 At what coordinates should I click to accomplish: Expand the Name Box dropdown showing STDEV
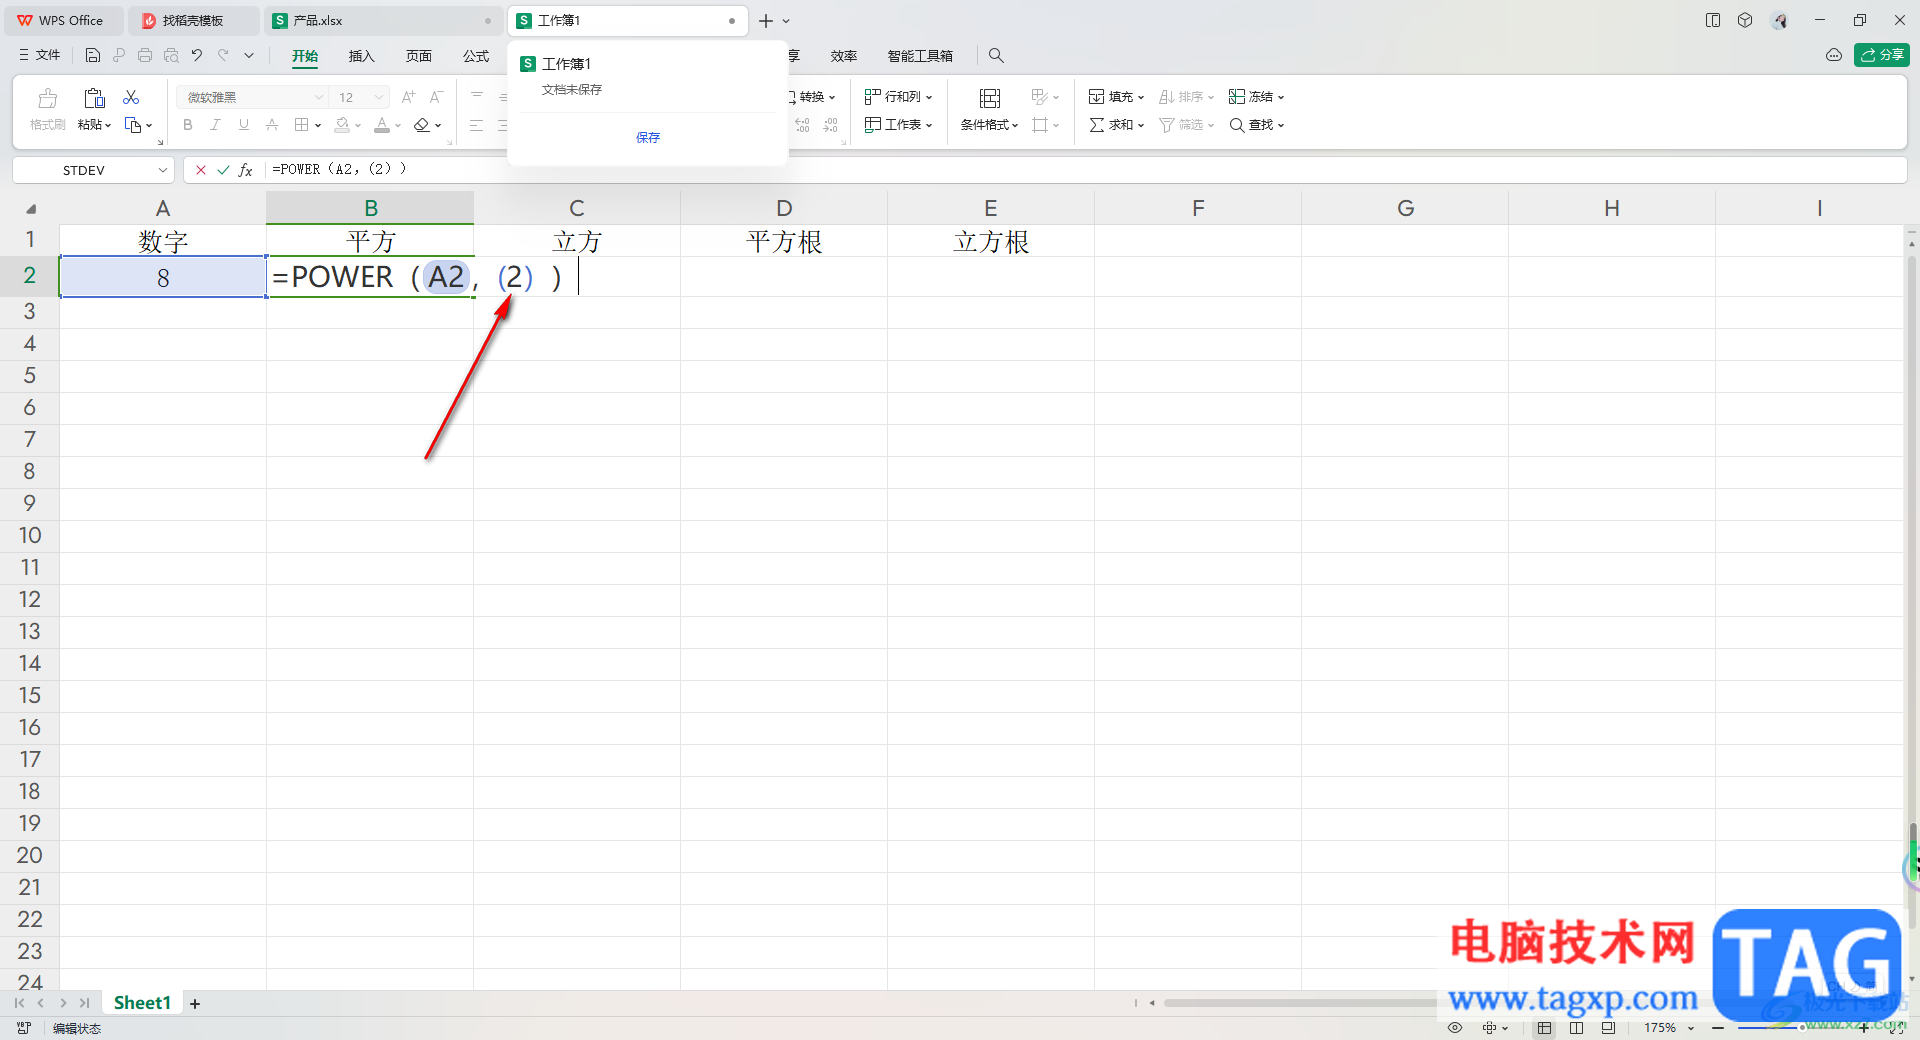(163, 170)
